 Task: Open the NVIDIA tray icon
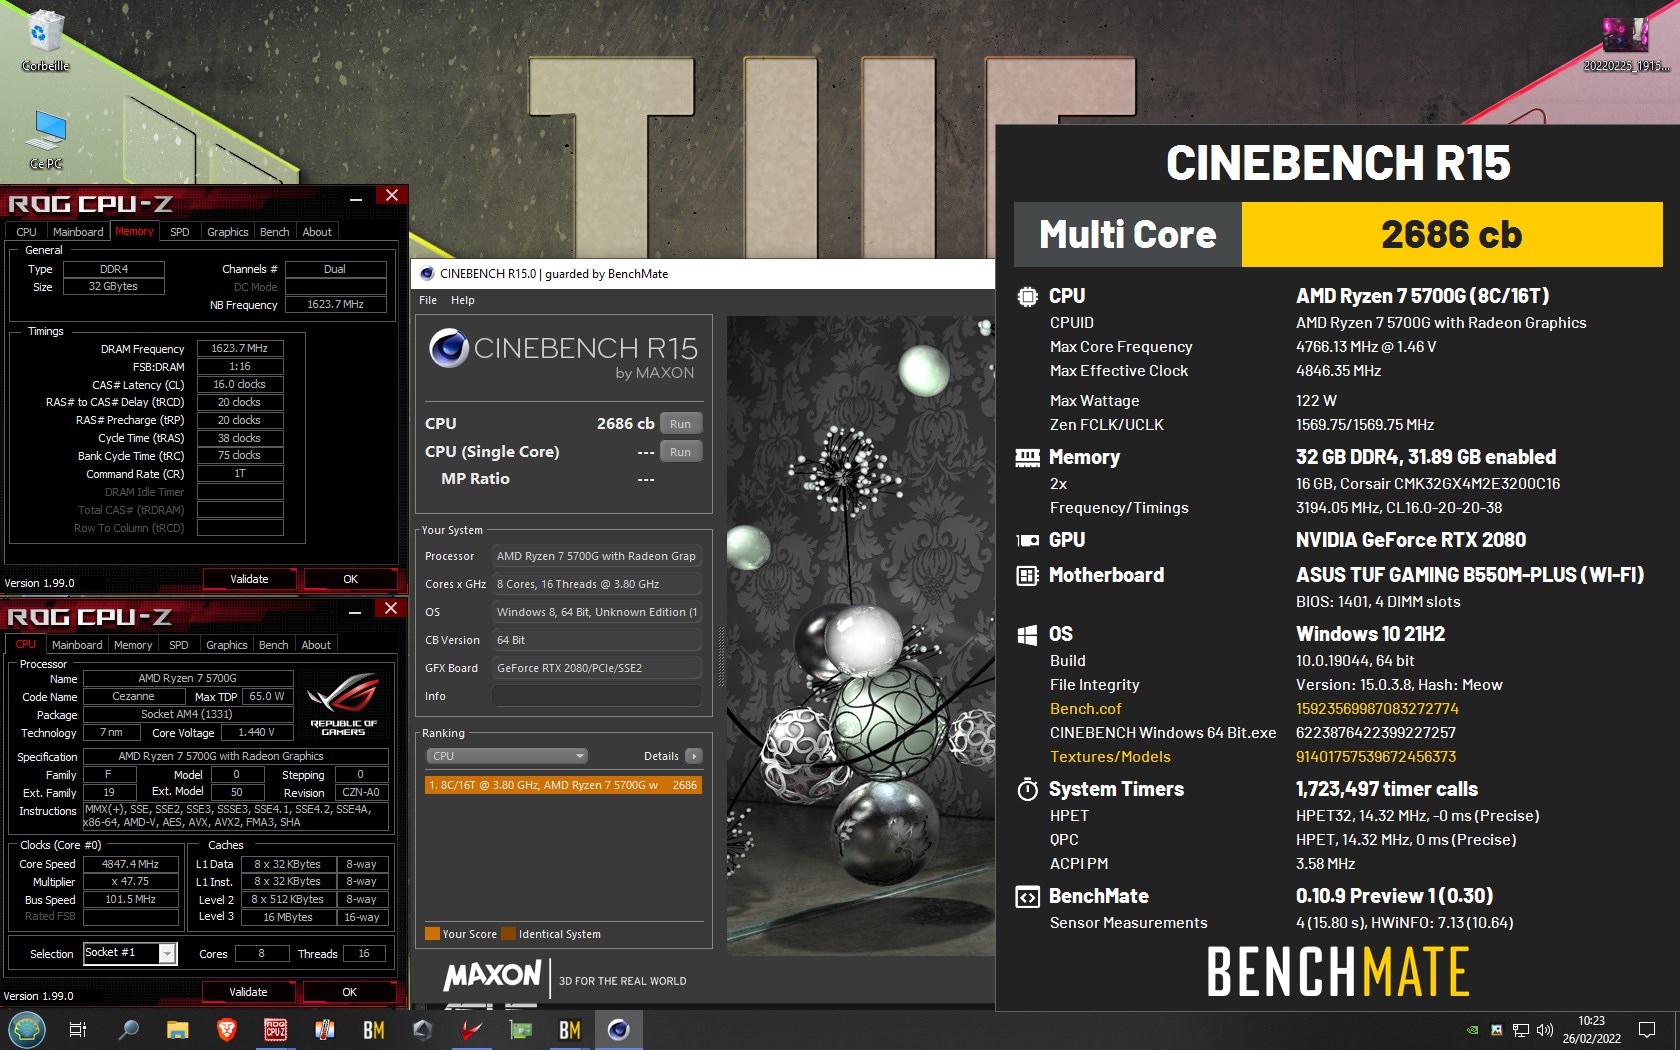tap(1472, 1029)
